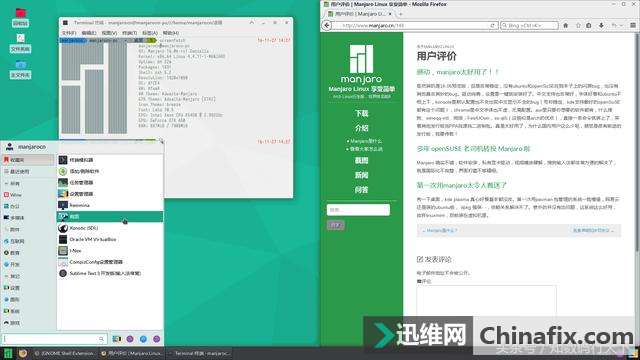Image resolution: width=640 pixels, height=360 pixels.
Task: Open the 文件(F) menu in Terminal
Action: 69,33
